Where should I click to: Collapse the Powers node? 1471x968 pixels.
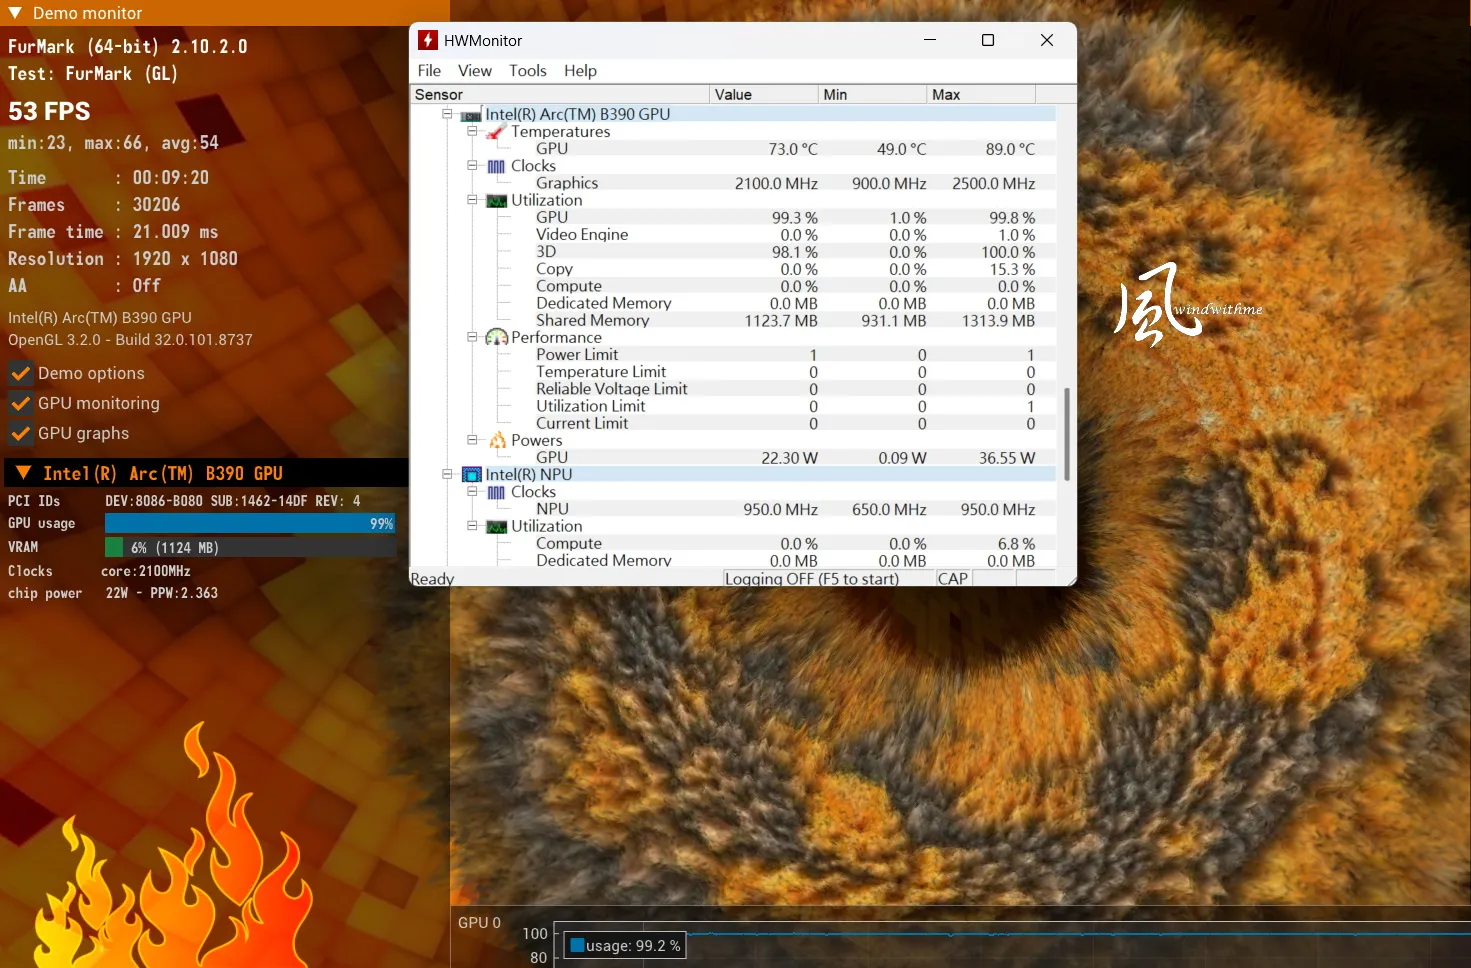472,440
